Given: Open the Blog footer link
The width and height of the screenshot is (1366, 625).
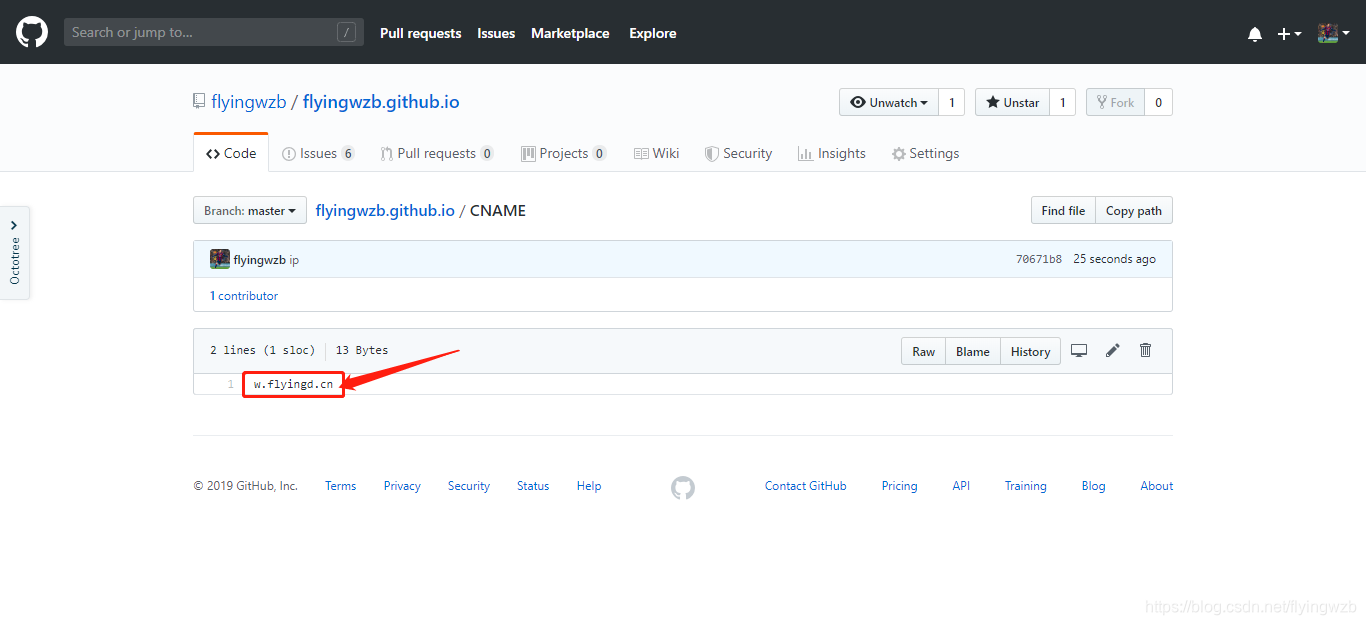Looking at the screenshot, I should (x=1093, y=486).
